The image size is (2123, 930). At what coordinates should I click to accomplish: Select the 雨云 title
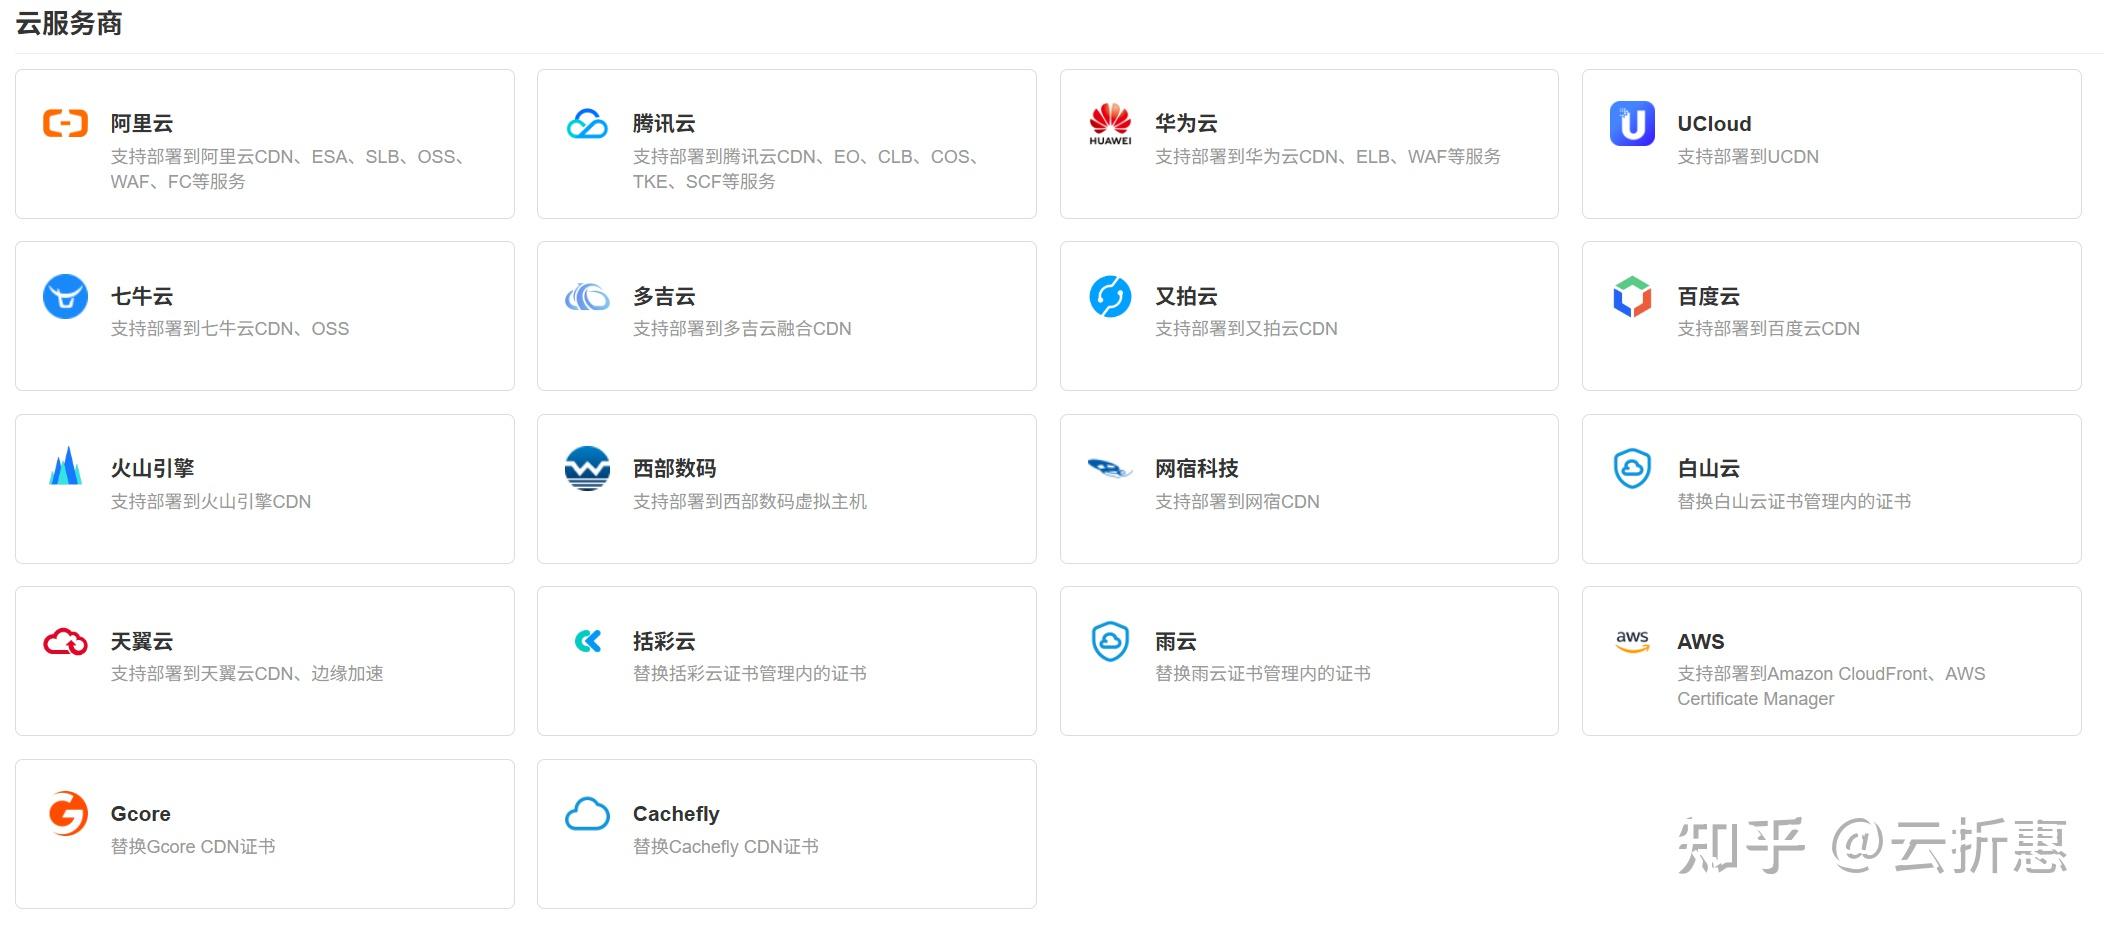coord(1176,641)
